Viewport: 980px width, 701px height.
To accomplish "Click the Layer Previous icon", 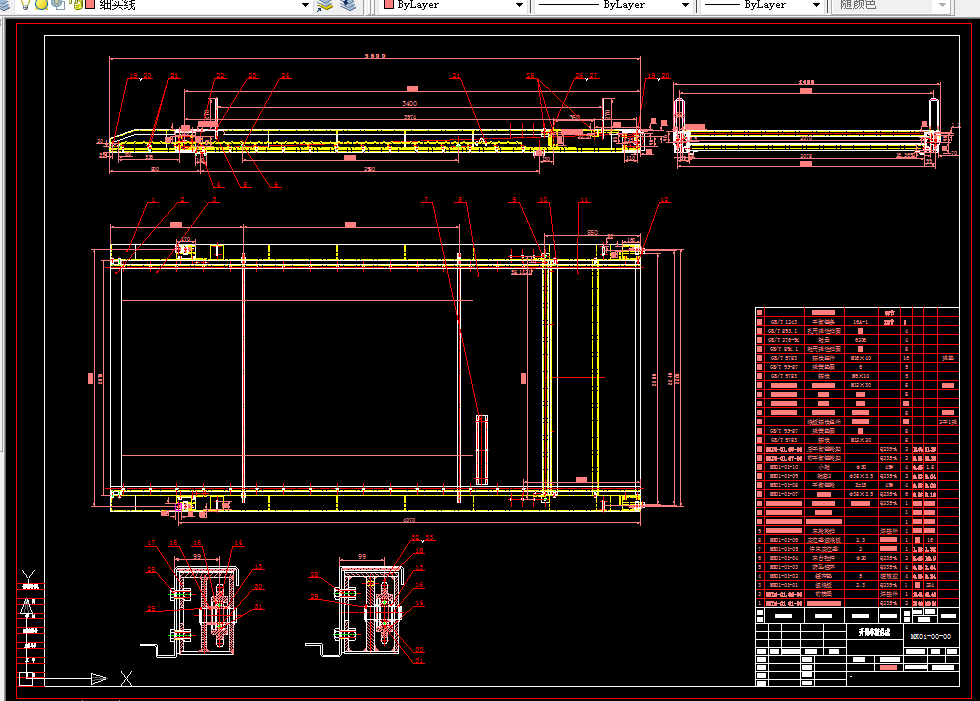I will click(348, 5).
